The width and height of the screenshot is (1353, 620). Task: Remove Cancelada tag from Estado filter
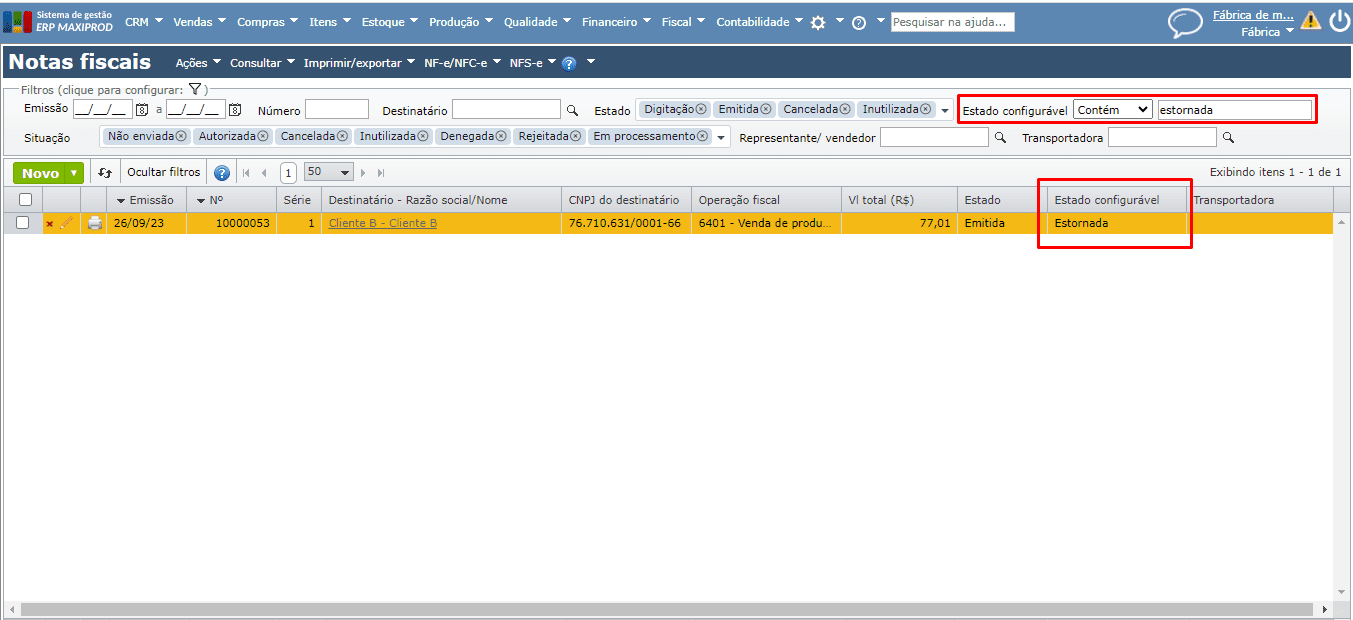(x=845, y=109)
